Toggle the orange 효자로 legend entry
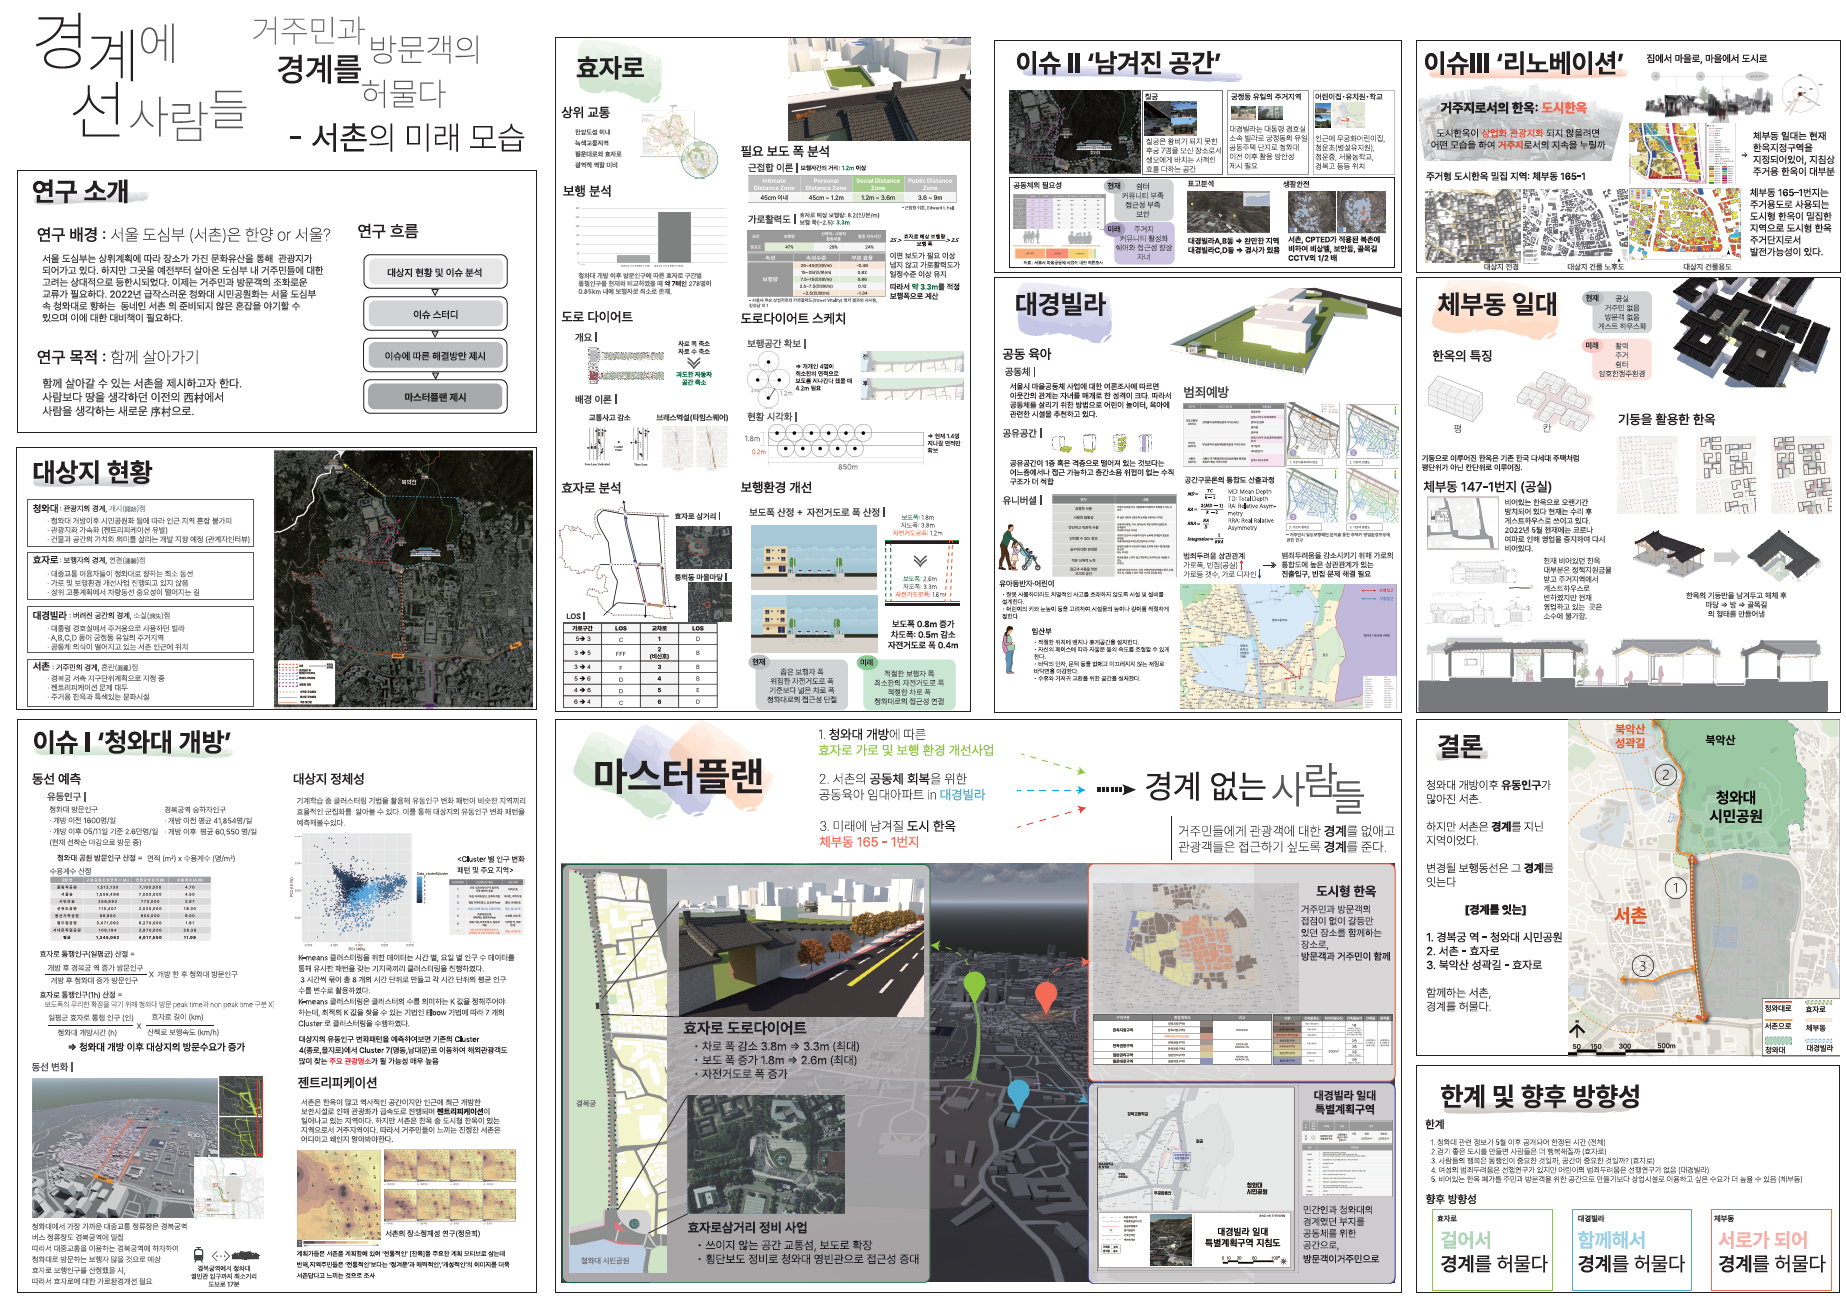 (1818, 1008)
